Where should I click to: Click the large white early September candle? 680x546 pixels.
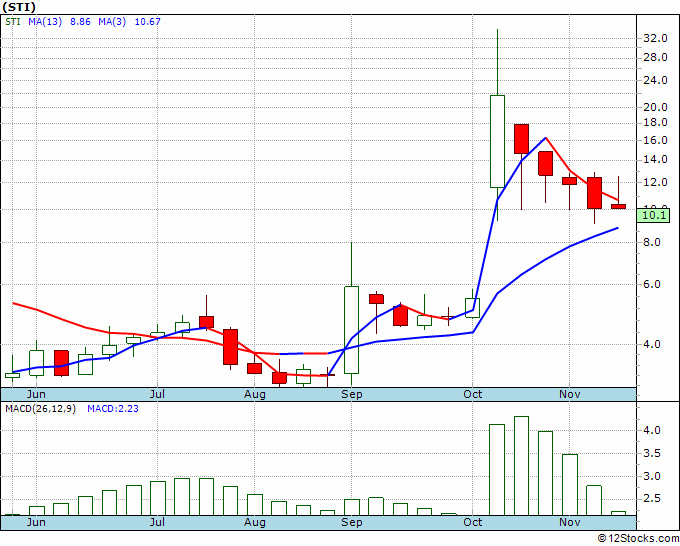coord(351,330)
